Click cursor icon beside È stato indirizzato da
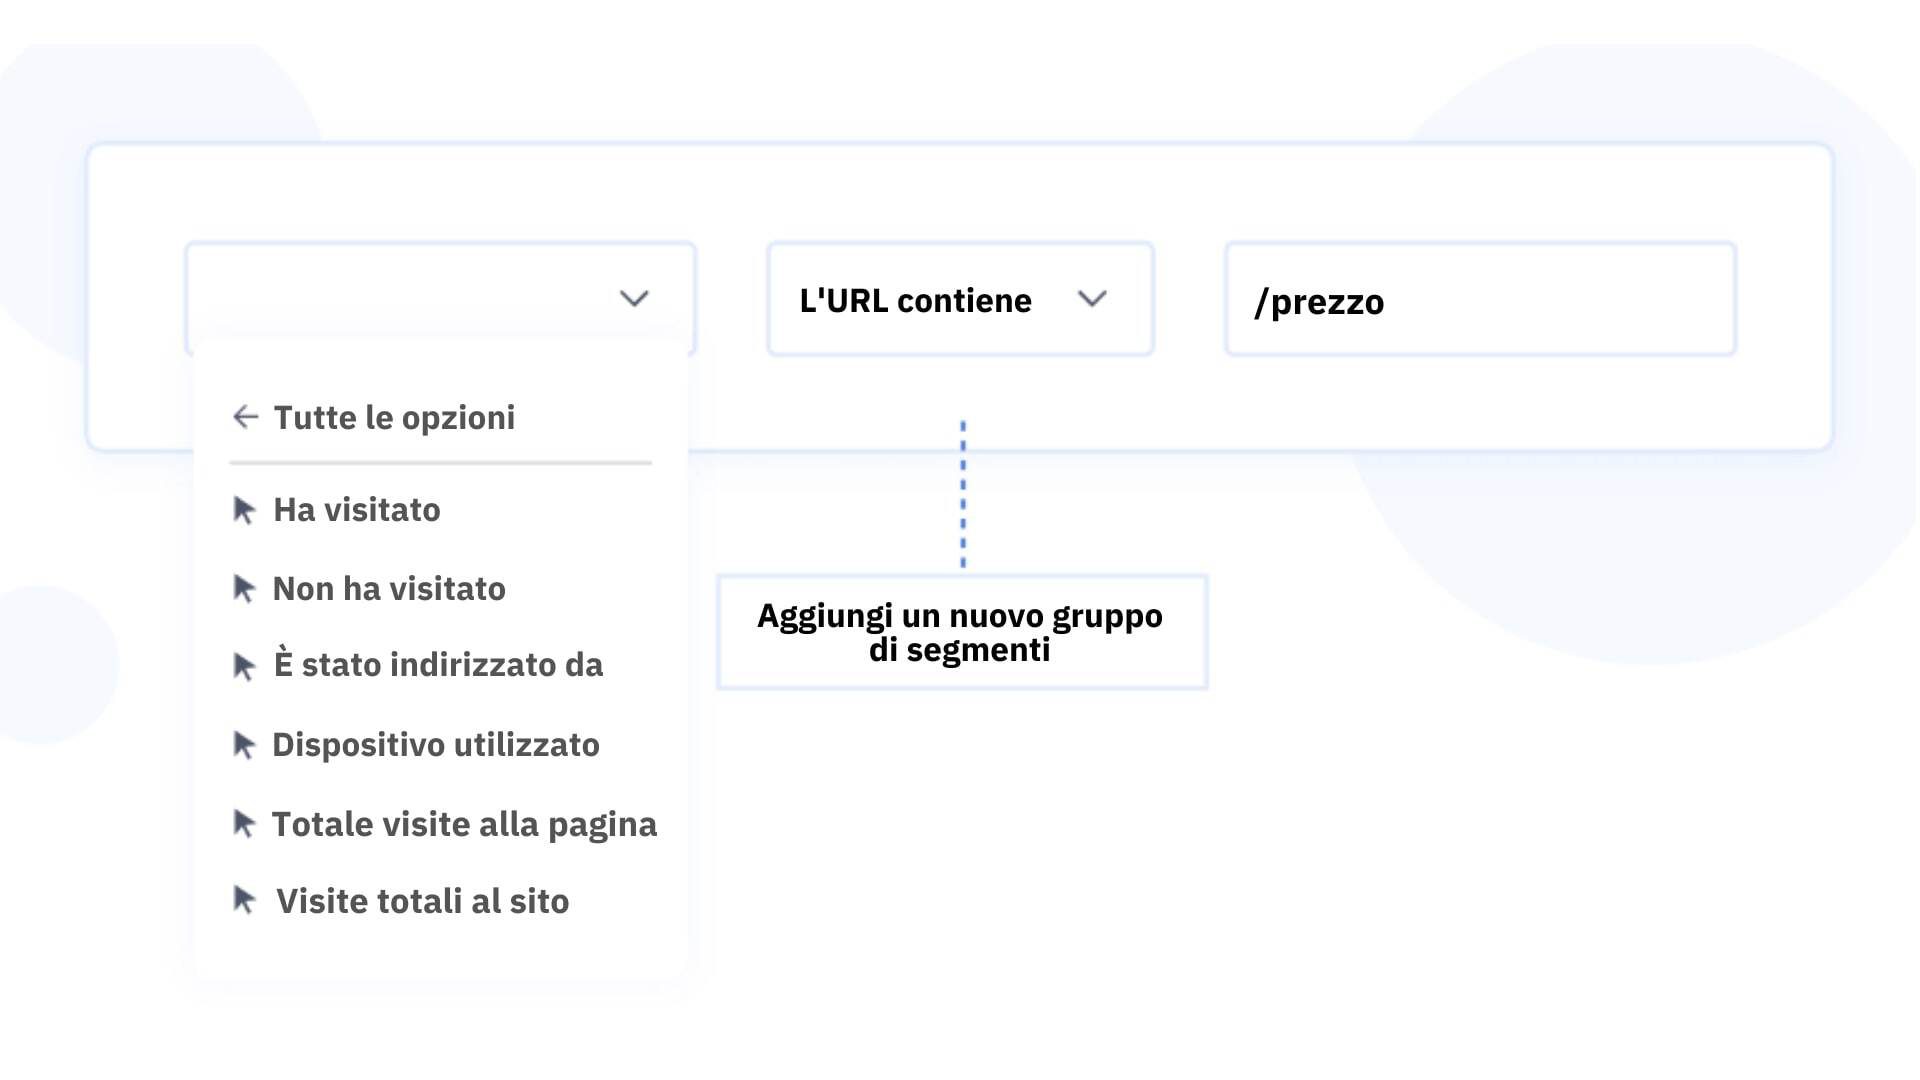The image size is (1920, 1080). [244, 666]
